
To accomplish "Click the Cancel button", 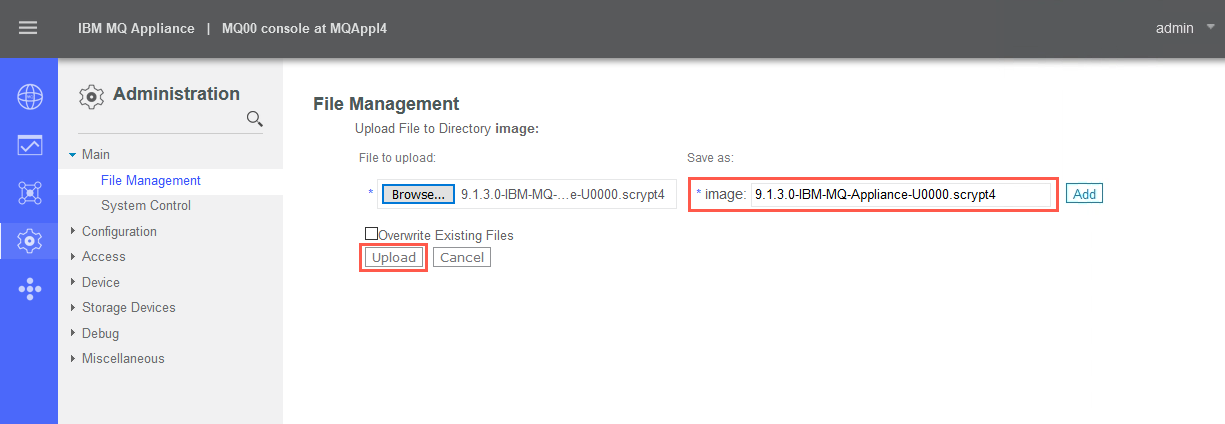I will point(462,258).
